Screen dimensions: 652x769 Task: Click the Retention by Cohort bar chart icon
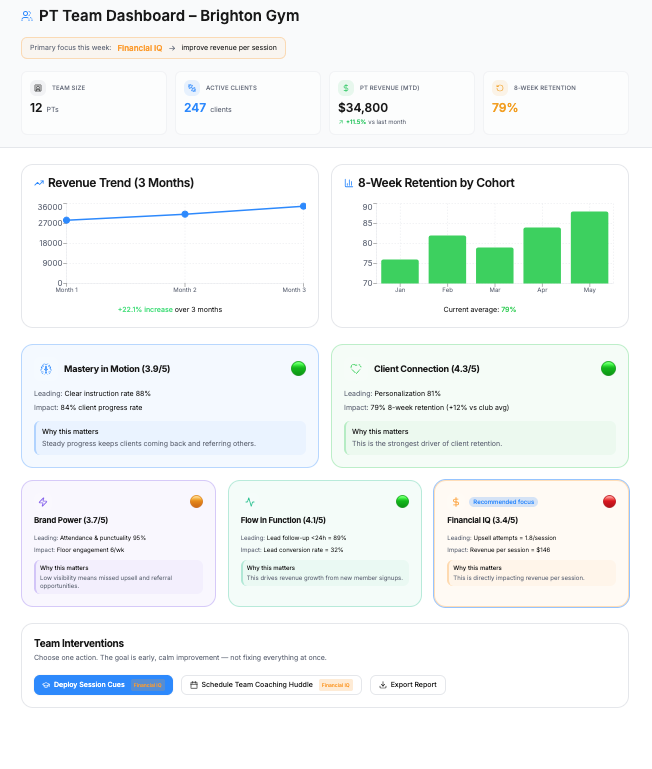click(x=349, y=183)
